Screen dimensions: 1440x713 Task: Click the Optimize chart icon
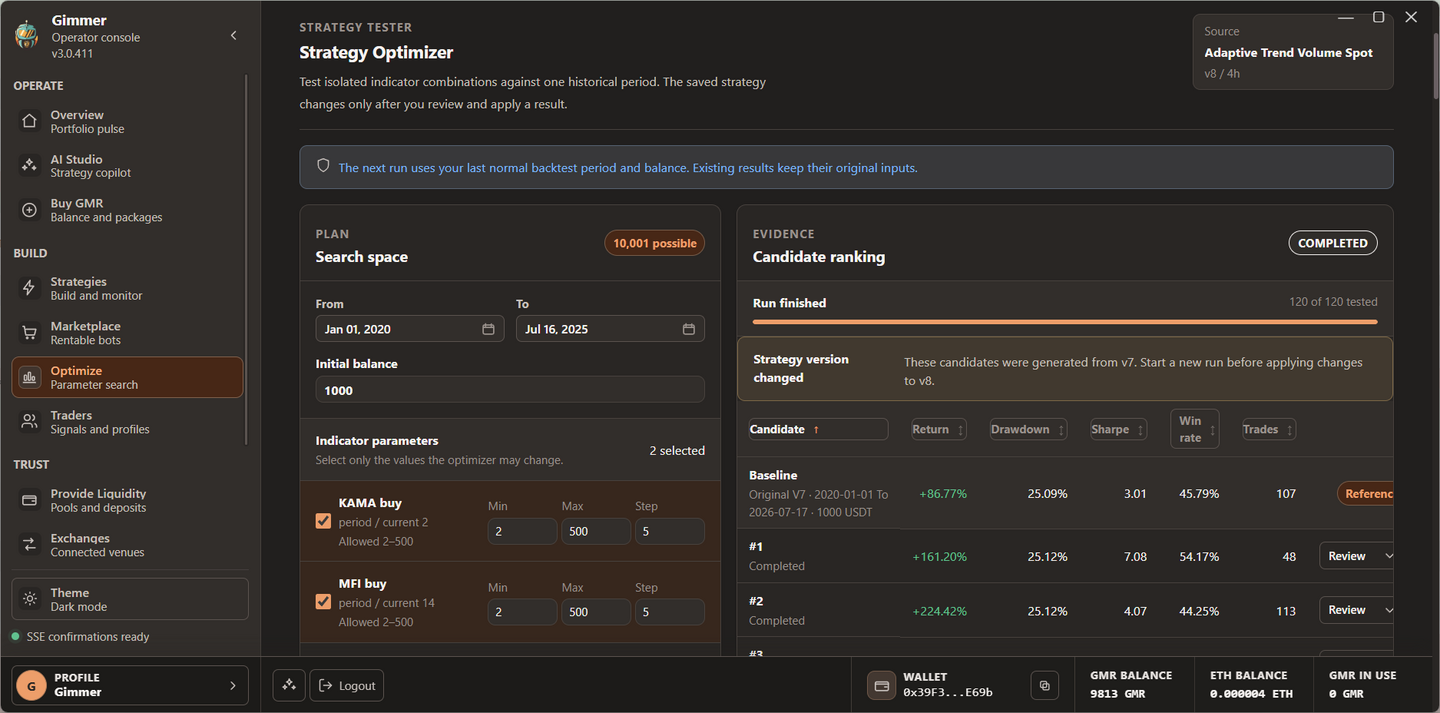[30, 377]
